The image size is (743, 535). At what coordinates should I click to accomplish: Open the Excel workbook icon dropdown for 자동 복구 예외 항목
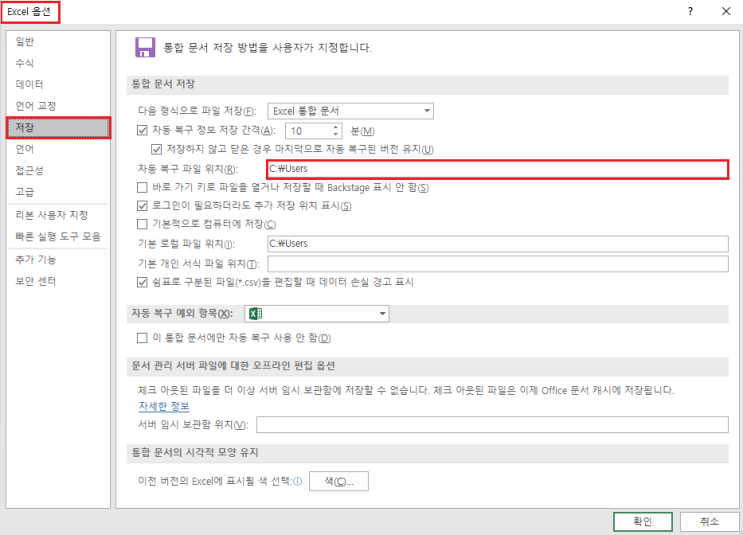(x=317, y=314)
